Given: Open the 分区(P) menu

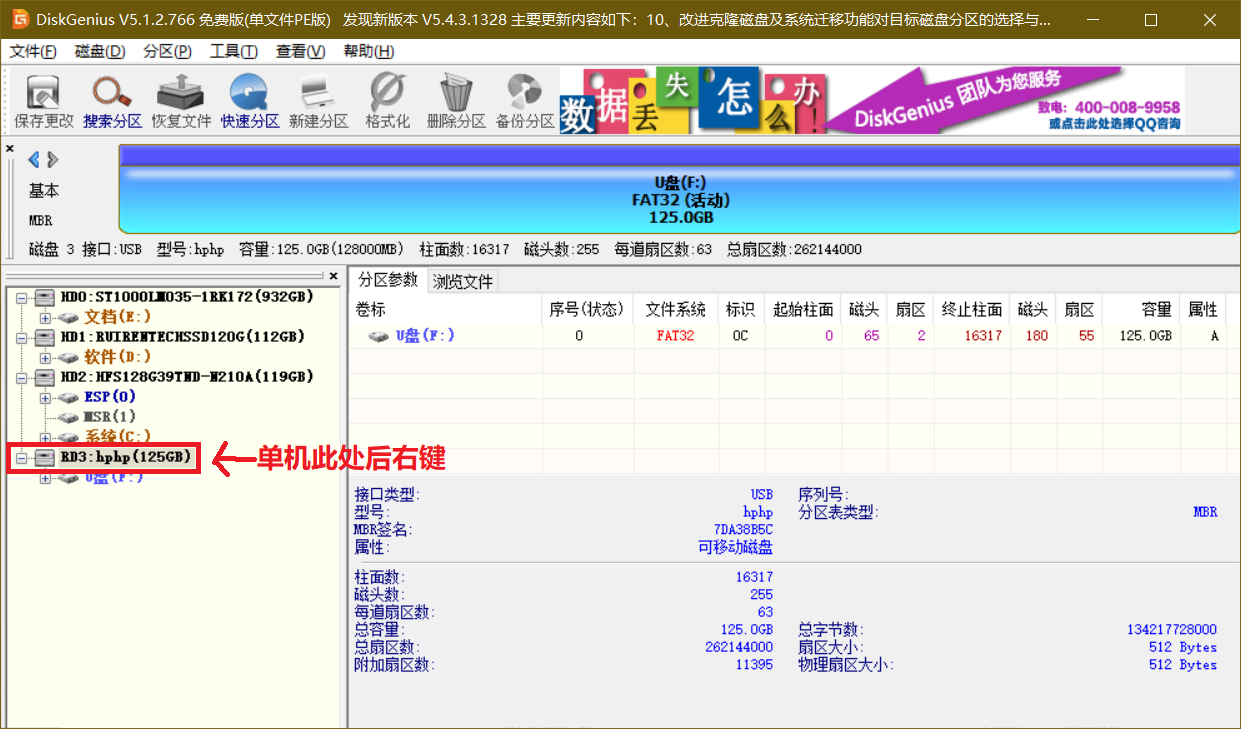Looking at the screenshot, I should click(167, 52).
